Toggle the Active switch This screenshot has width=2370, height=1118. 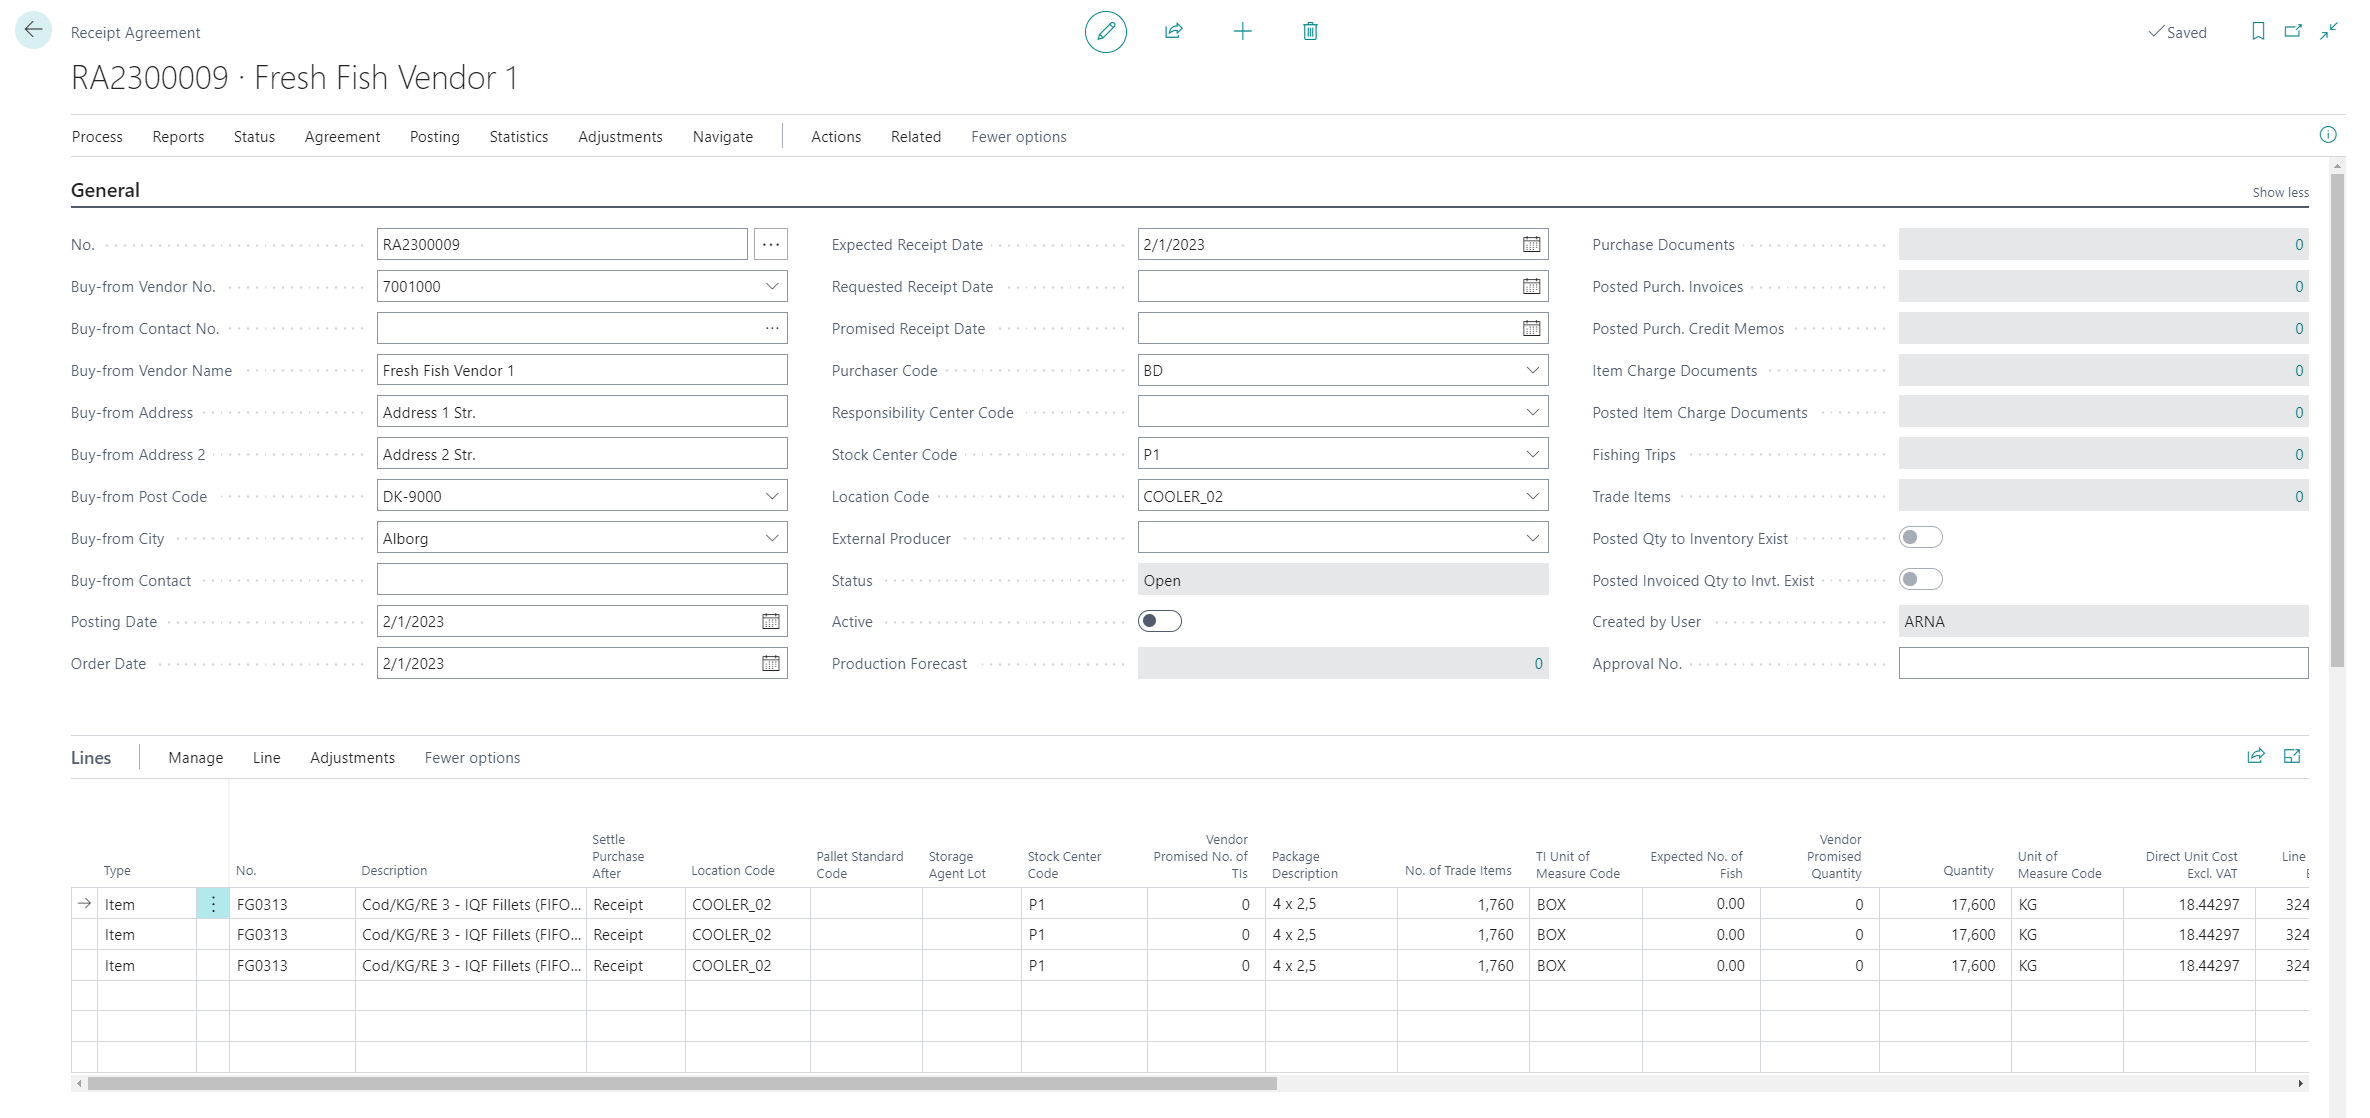click(1160, 622)
